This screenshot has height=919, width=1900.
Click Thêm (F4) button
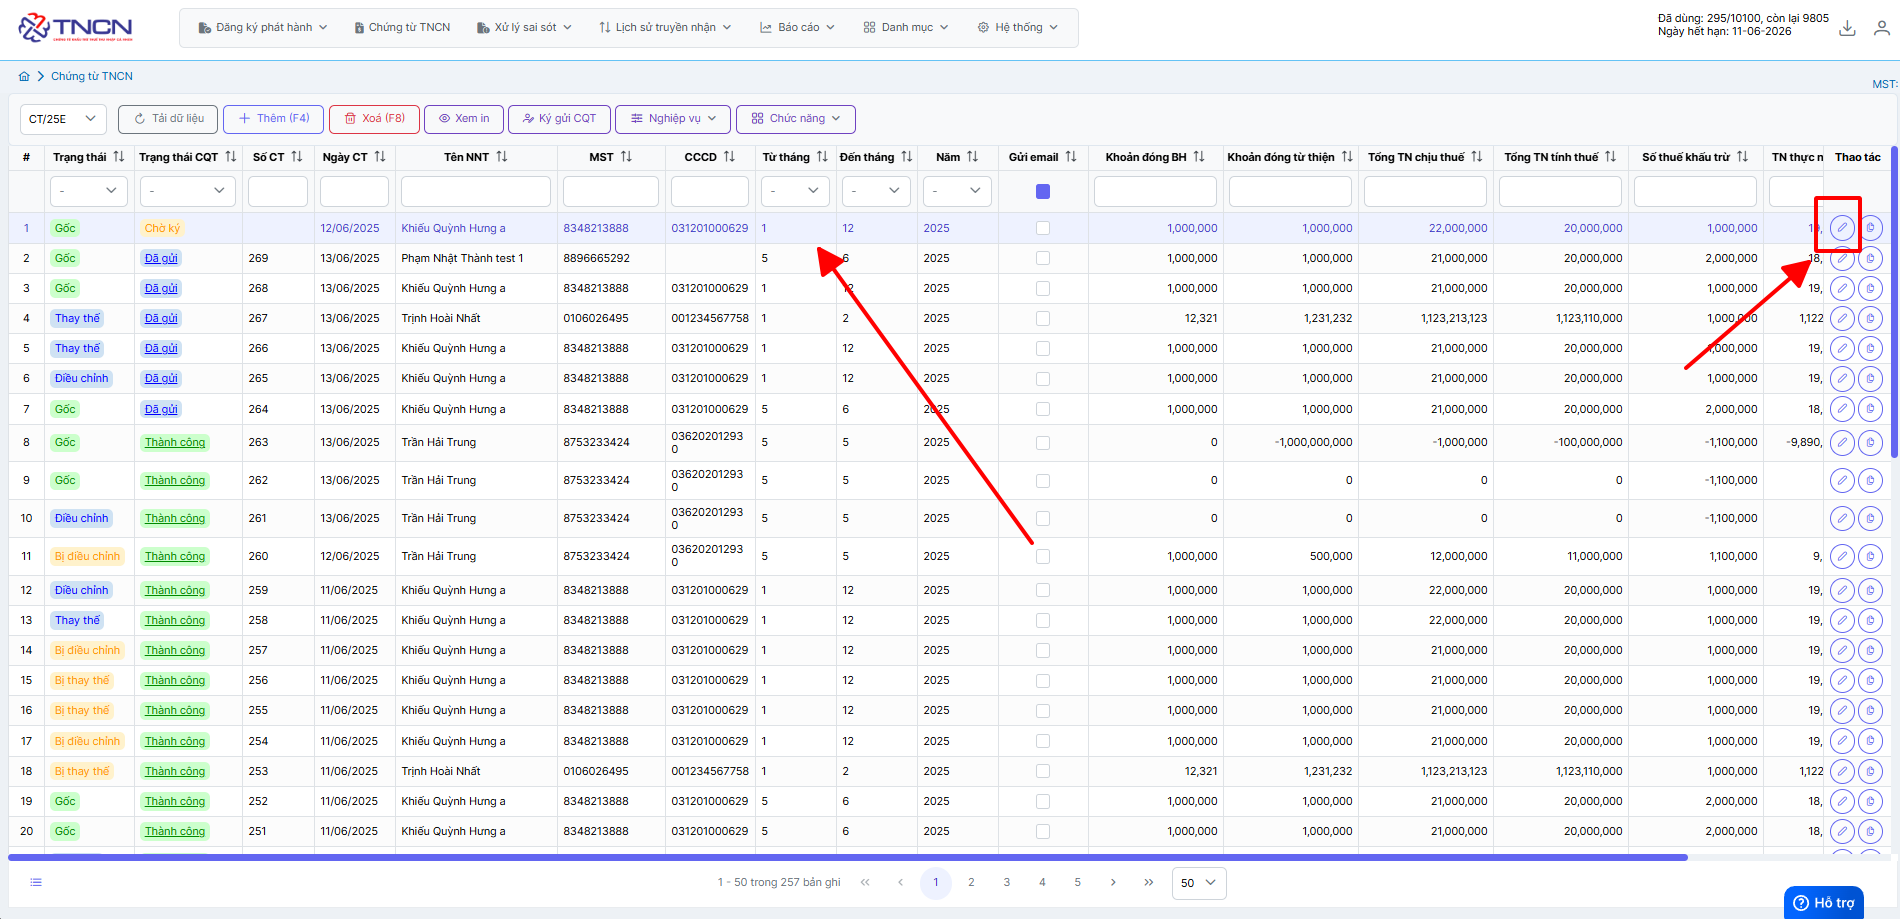273,119
